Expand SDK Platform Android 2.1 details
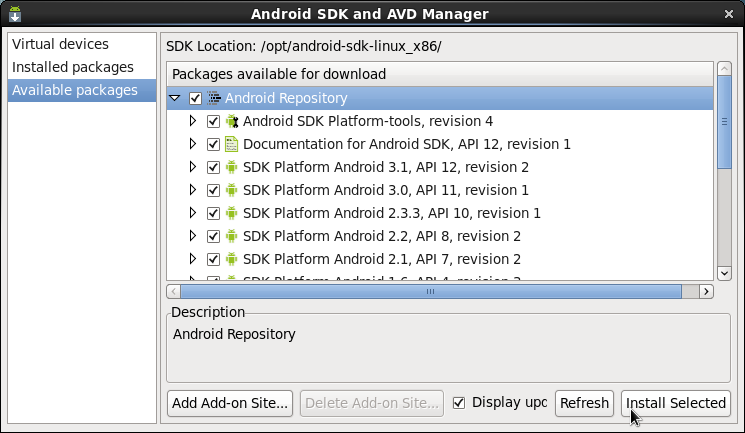The height and width of the screenshot is (433, 745). click(192, 259)
